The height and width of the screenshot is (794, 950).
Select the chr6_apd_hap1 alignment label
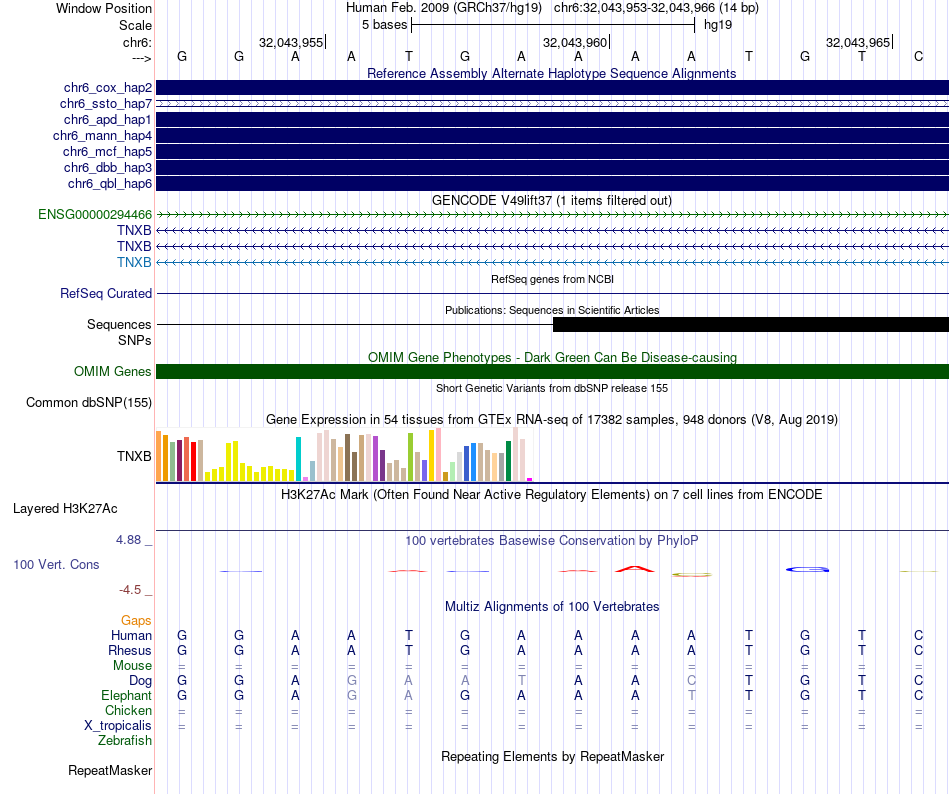click(x=108, y=120)
